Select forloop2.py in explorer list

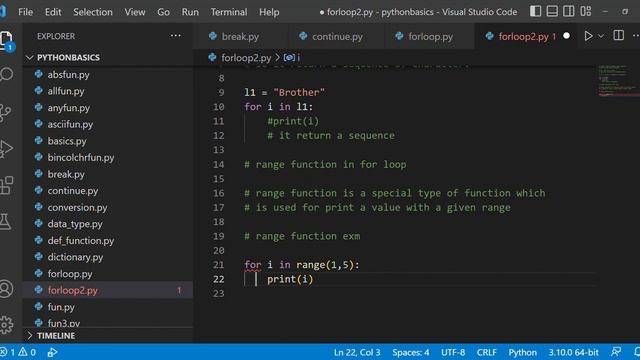tap(108, 290)
